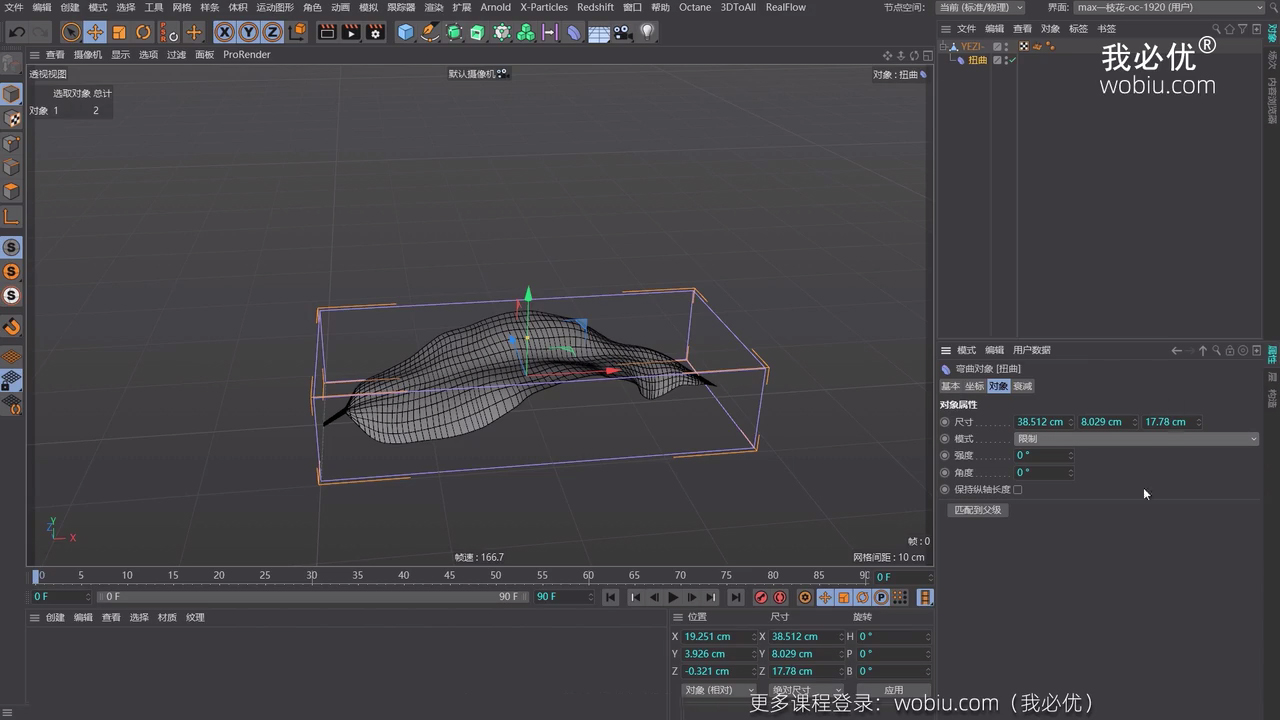Render to Picture Viewer
Screen dimensions: 1280x720
coord(351,32)
